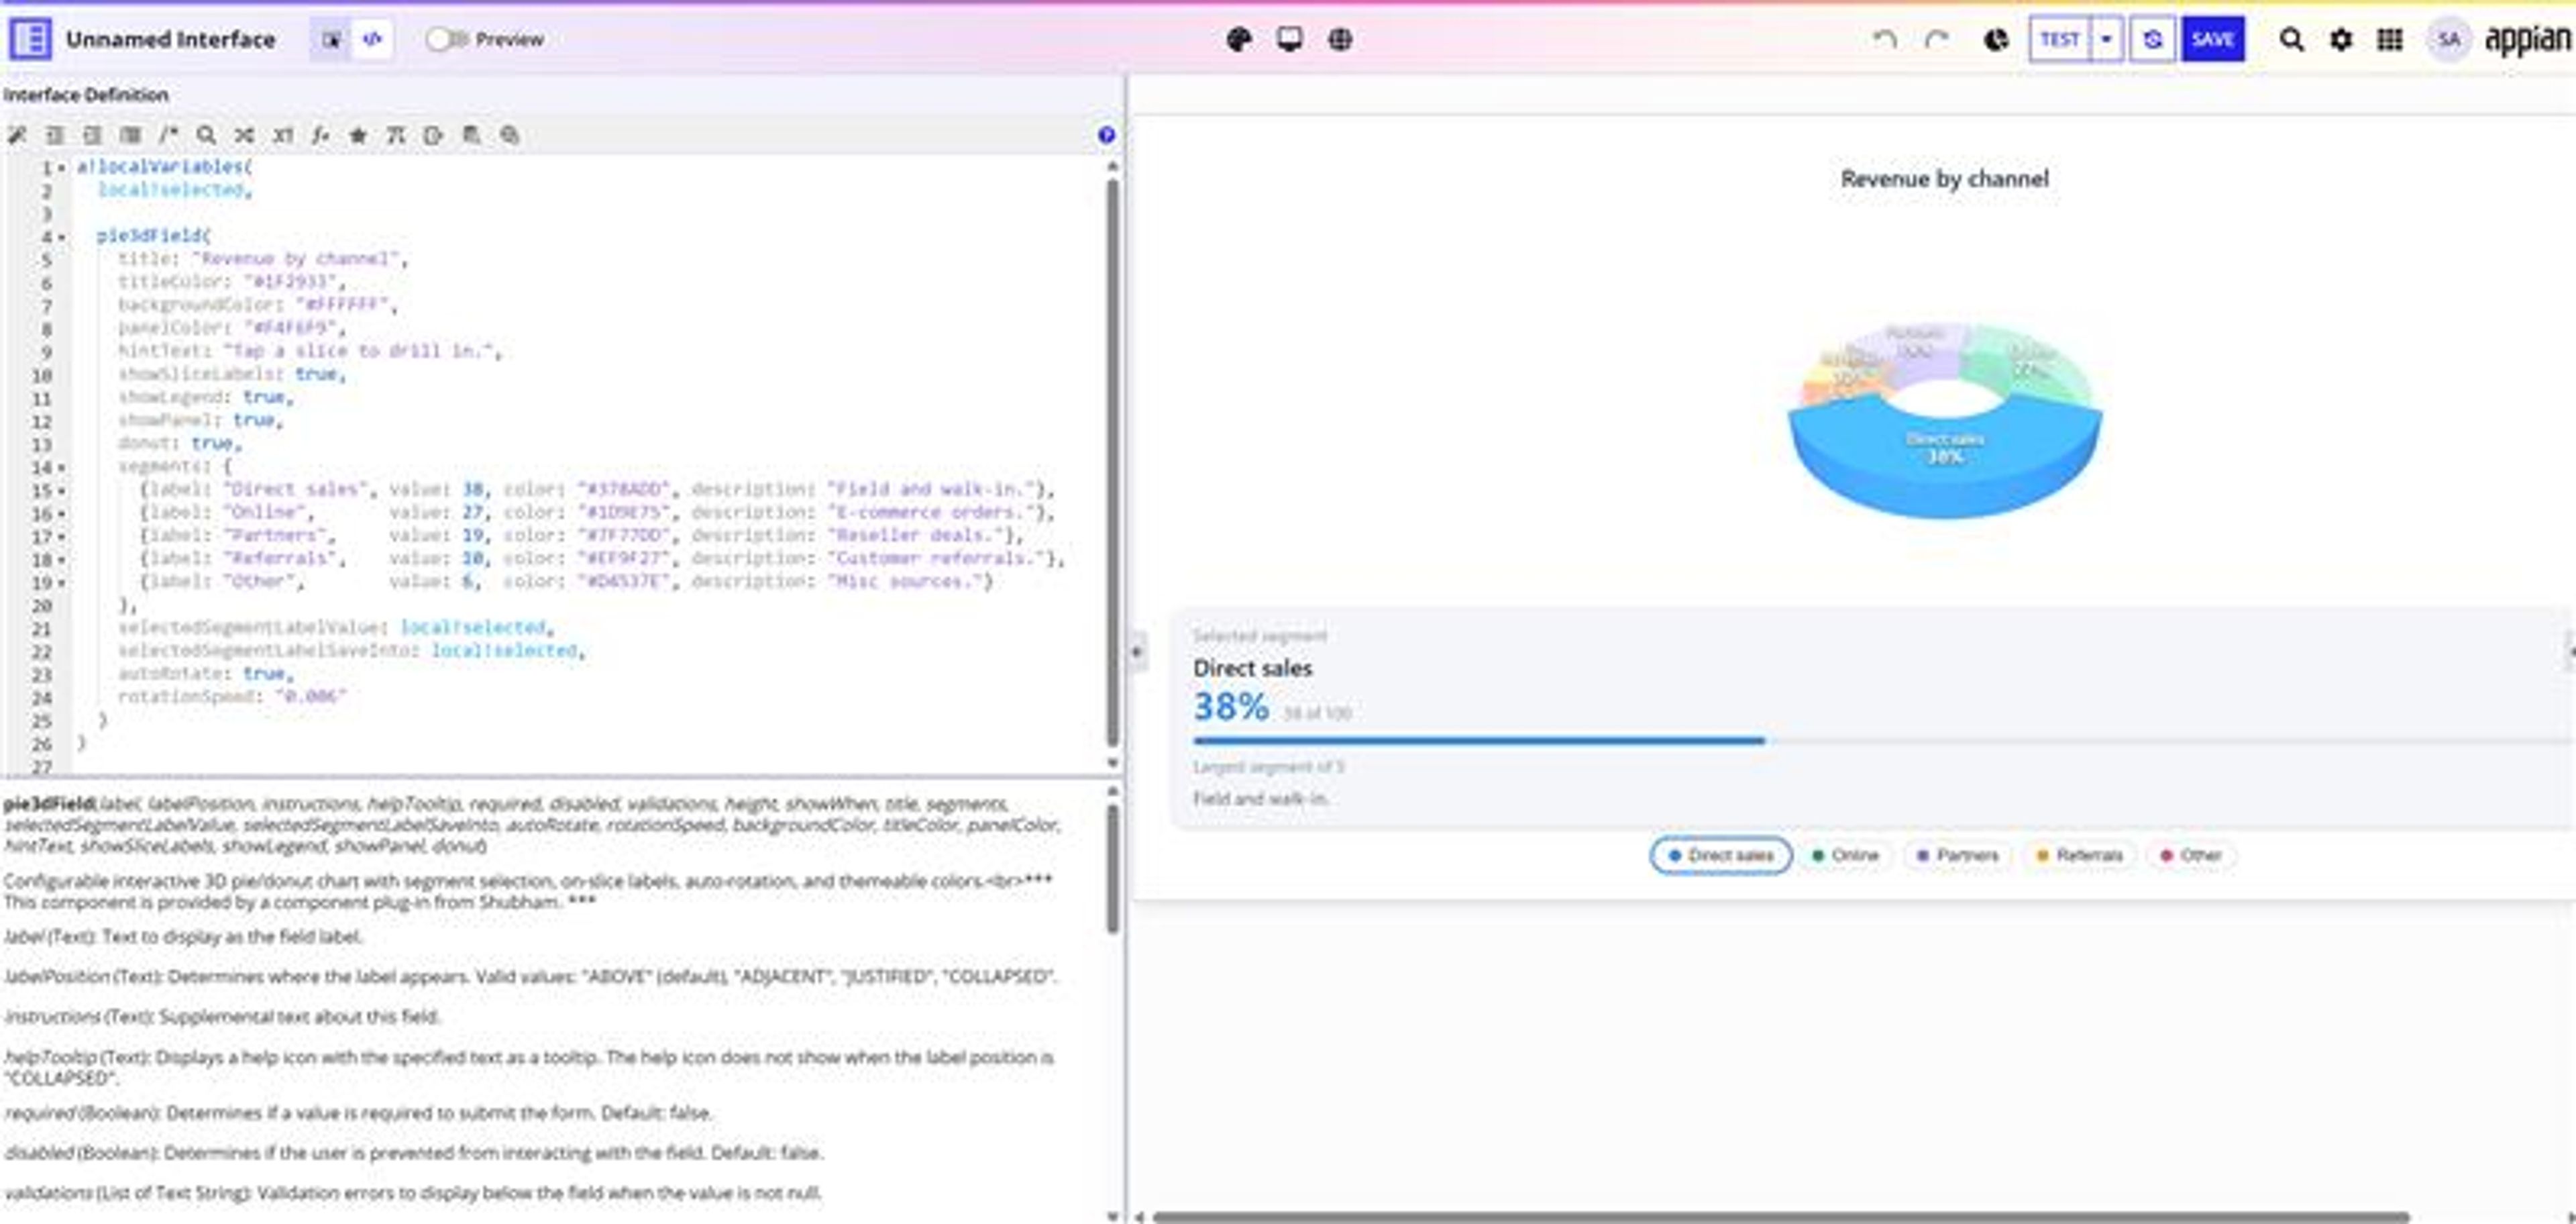Collapse the left editor pane arrow
Image resolution: width=2576 pixels, height=1224 pixels.
pyautogui.click(x=1137, y=651)
